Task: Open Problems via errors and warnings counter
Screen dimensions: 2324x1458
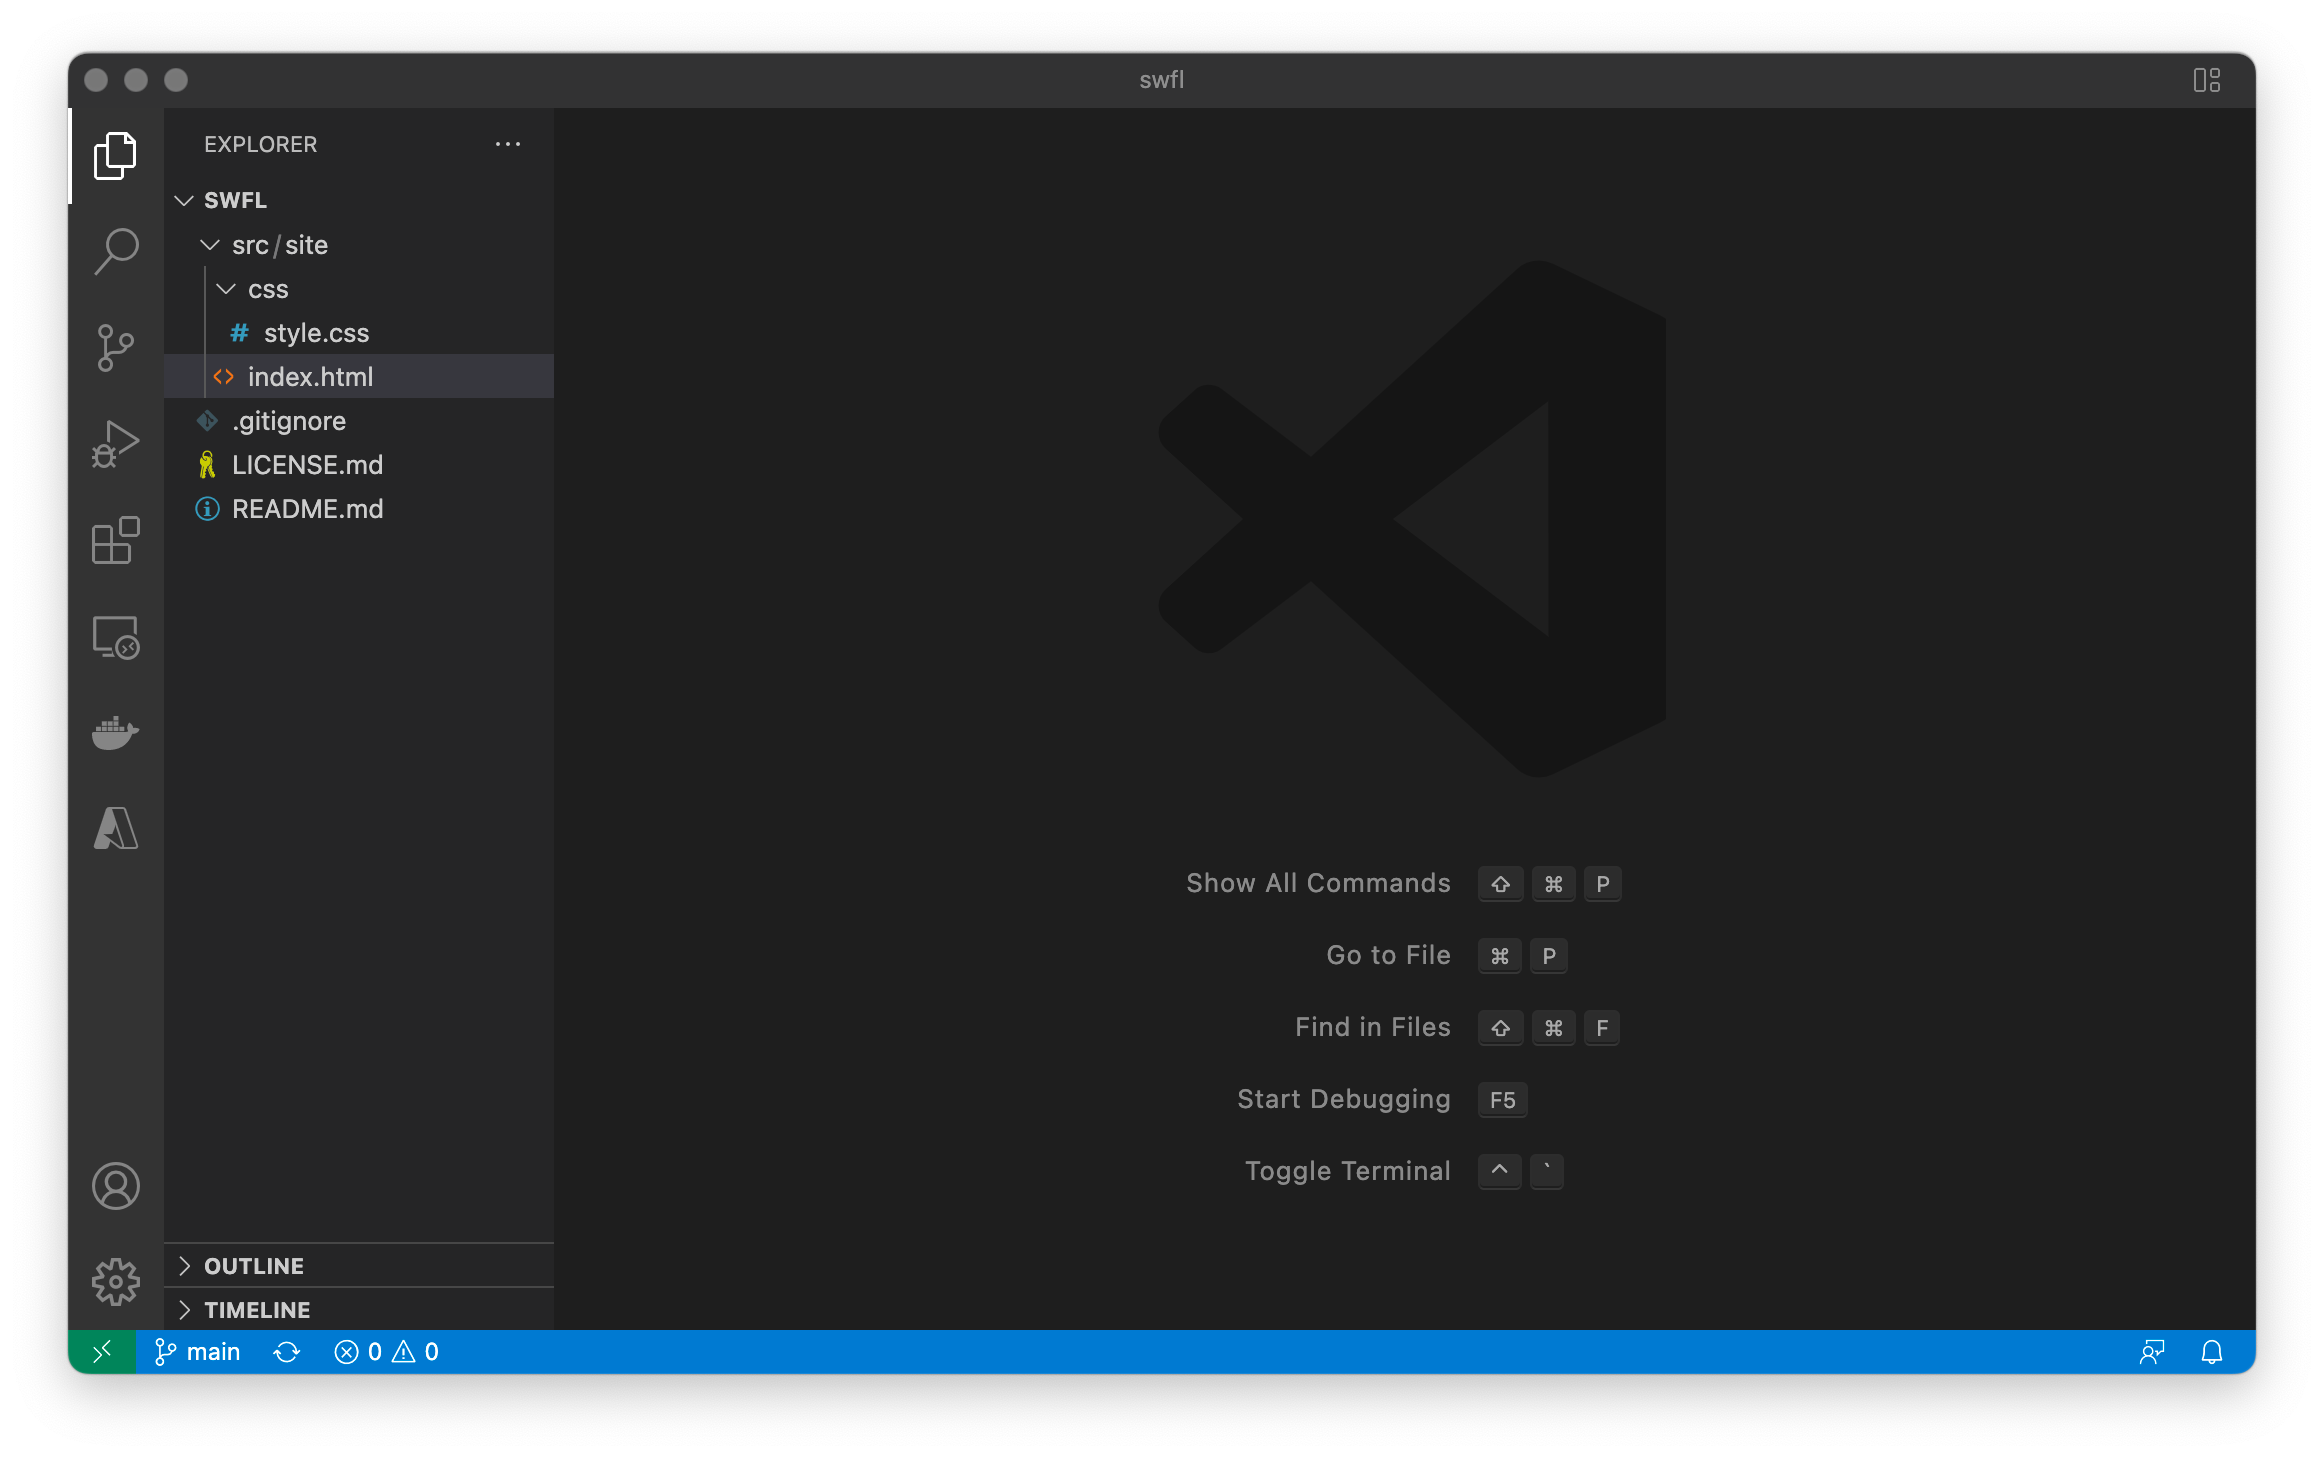Action: (386, 1352)
